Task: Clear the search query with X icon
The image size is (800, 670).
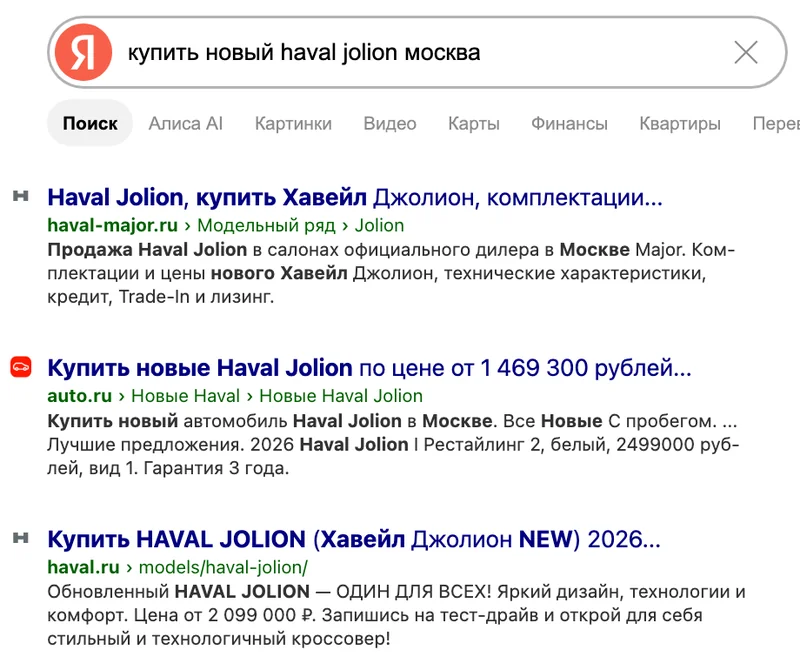Action: [746, 52]
